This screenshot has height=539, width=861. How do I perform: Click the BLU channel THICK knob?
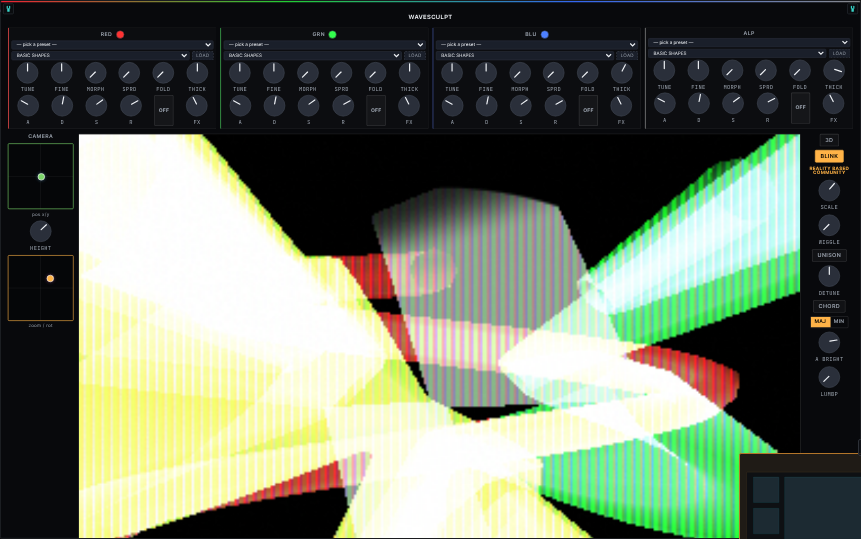click(x=622, y=73)
